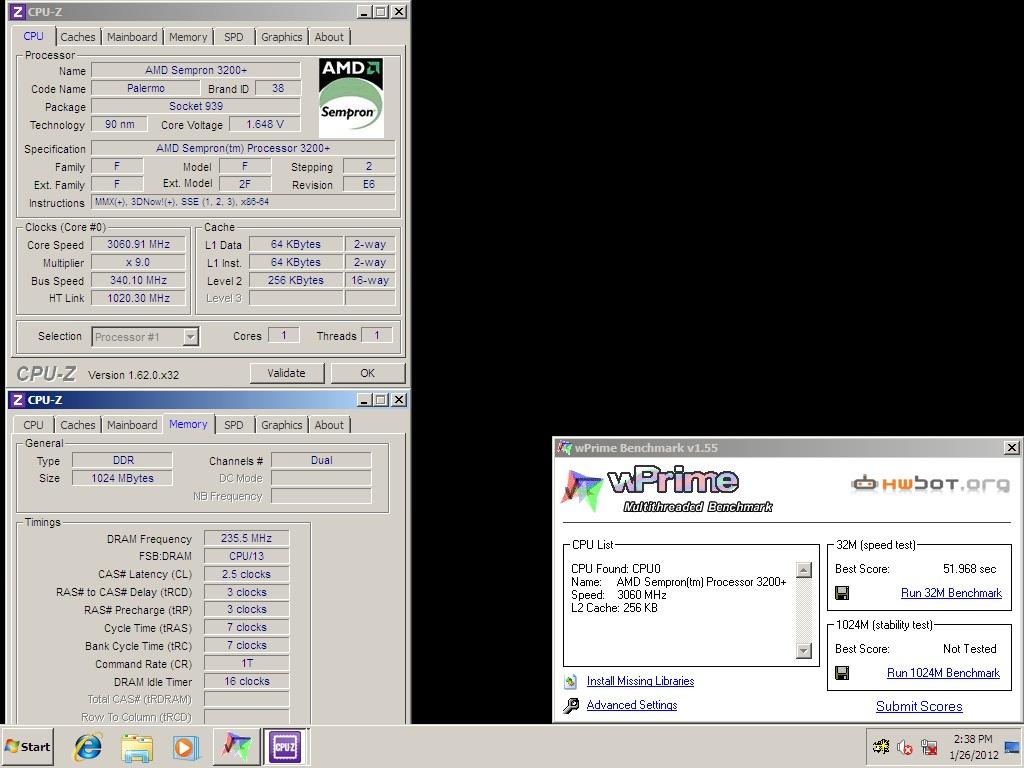Click the Bus Speed 340.10 MHz value

[138, 280]
